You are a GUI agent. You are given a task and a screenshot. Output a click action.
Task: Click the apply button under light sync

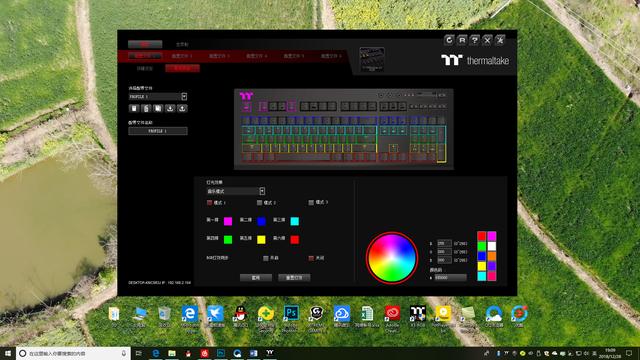coord(256,278)
